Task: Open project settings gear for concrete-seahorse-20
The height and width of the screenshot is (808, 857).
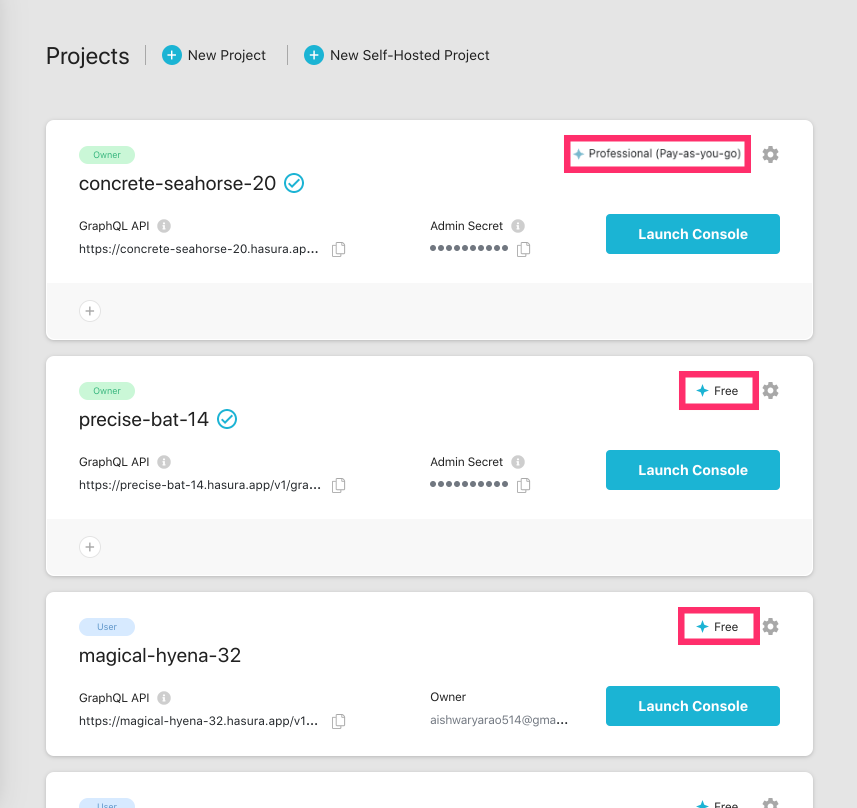Action: tap(770, 154)
